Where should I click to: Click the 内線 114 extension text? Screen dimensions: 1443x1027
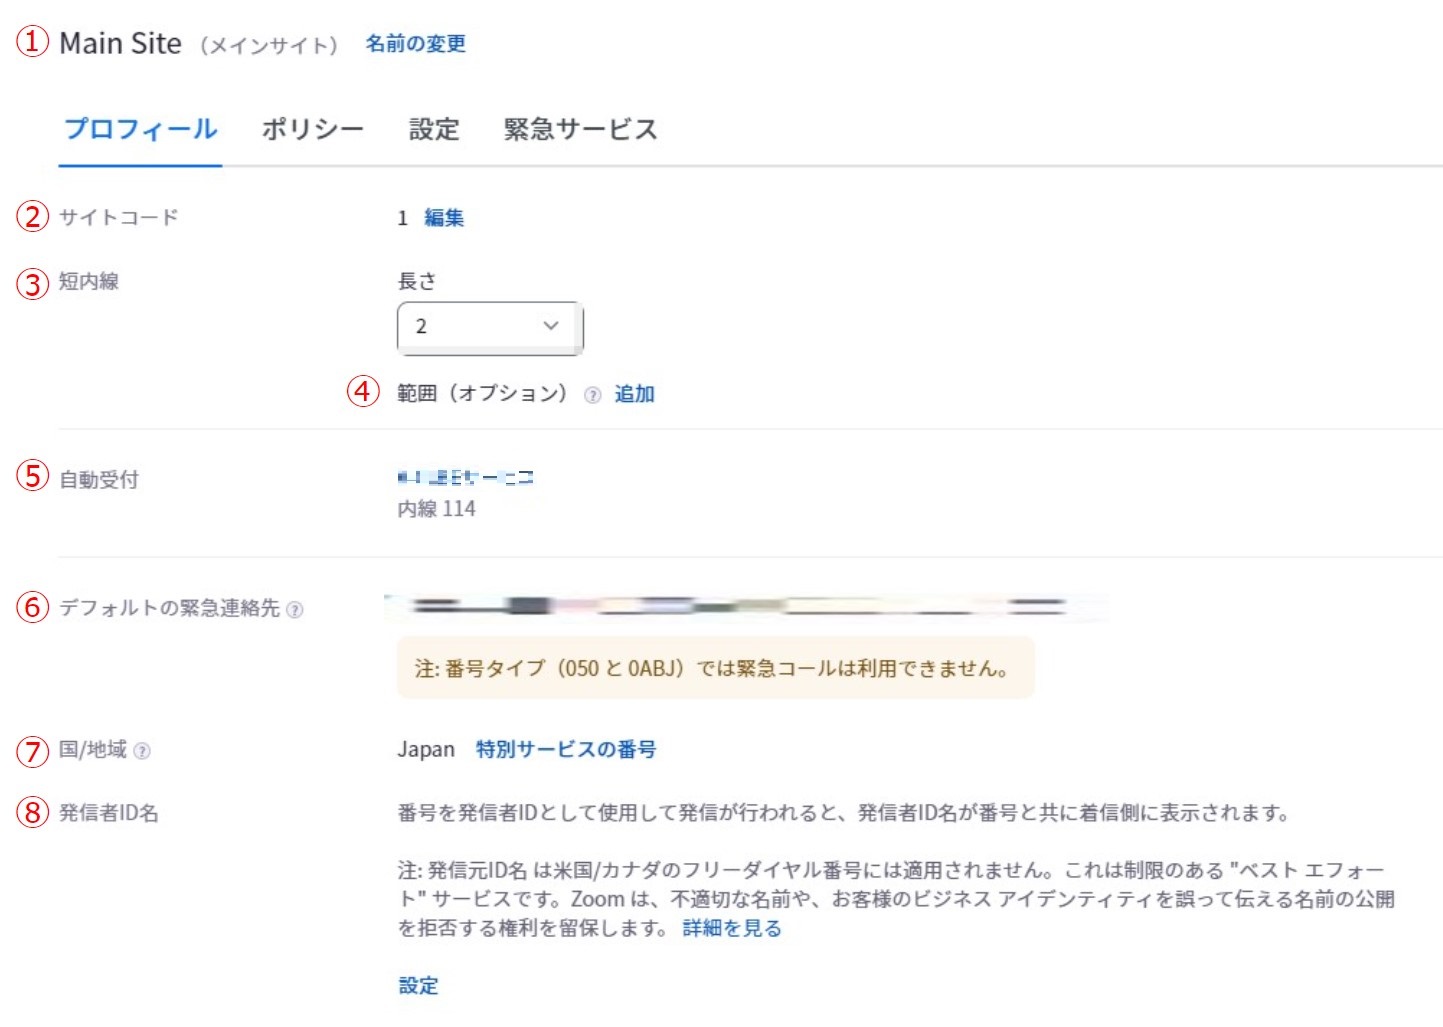click(437, 509)
